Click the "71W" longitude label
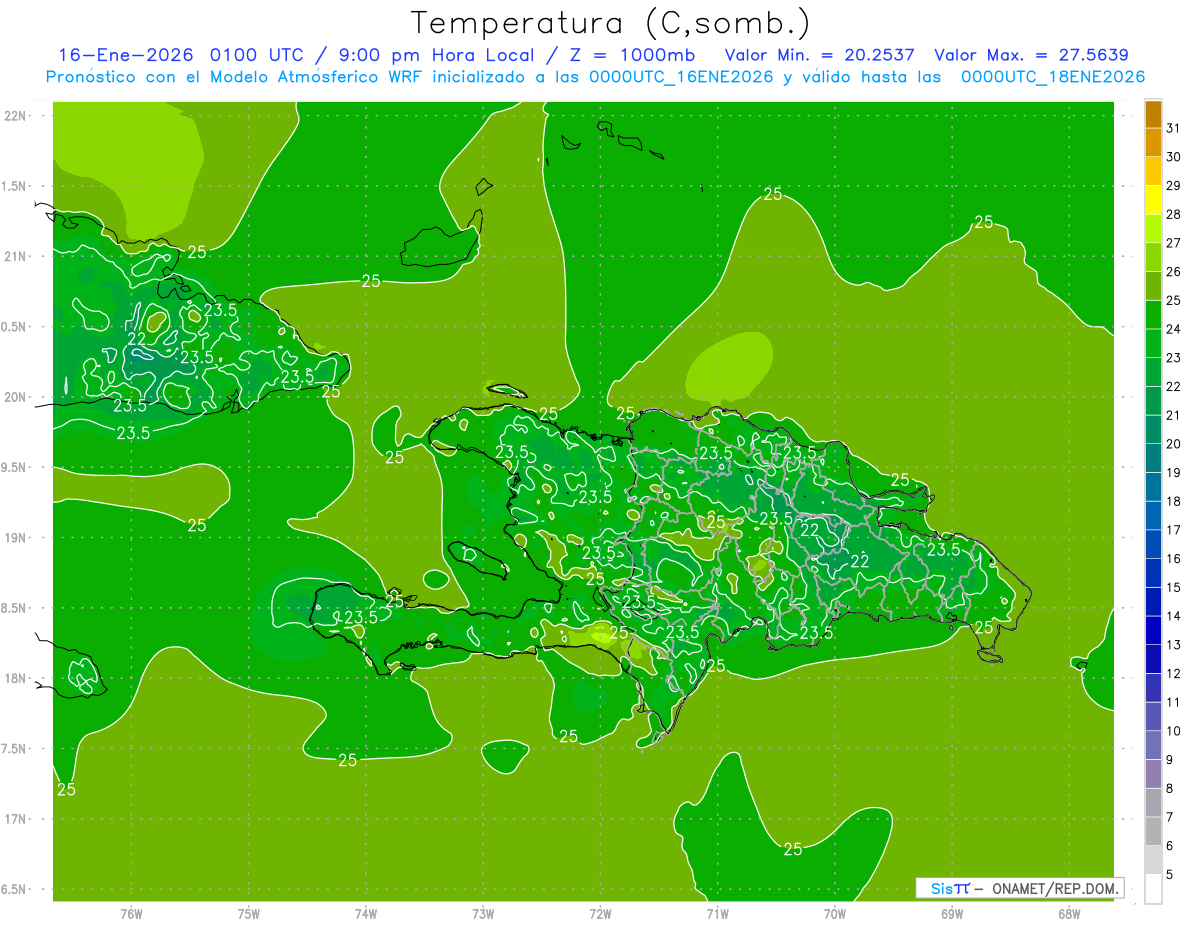This screenshot has width=1200, height=927. pos(717,913)
